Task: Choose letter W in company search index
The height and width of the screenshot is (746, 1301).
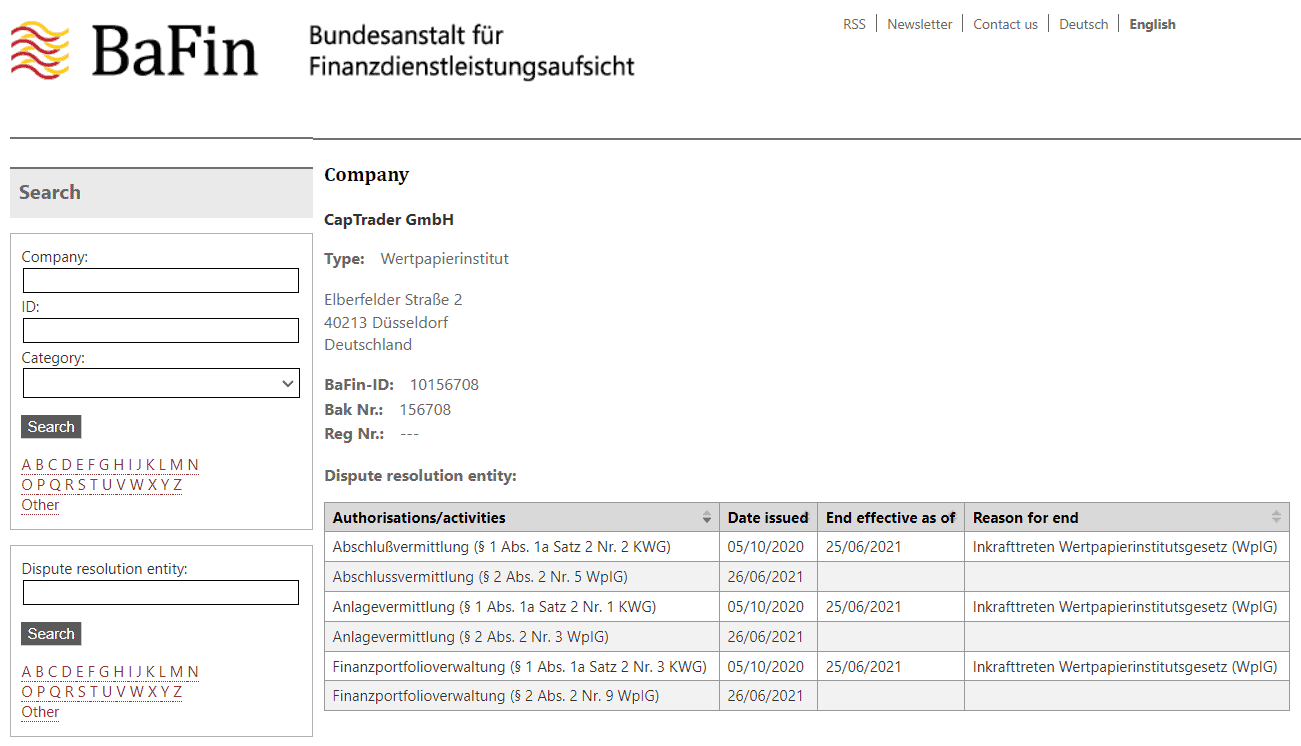Action: 137,485
